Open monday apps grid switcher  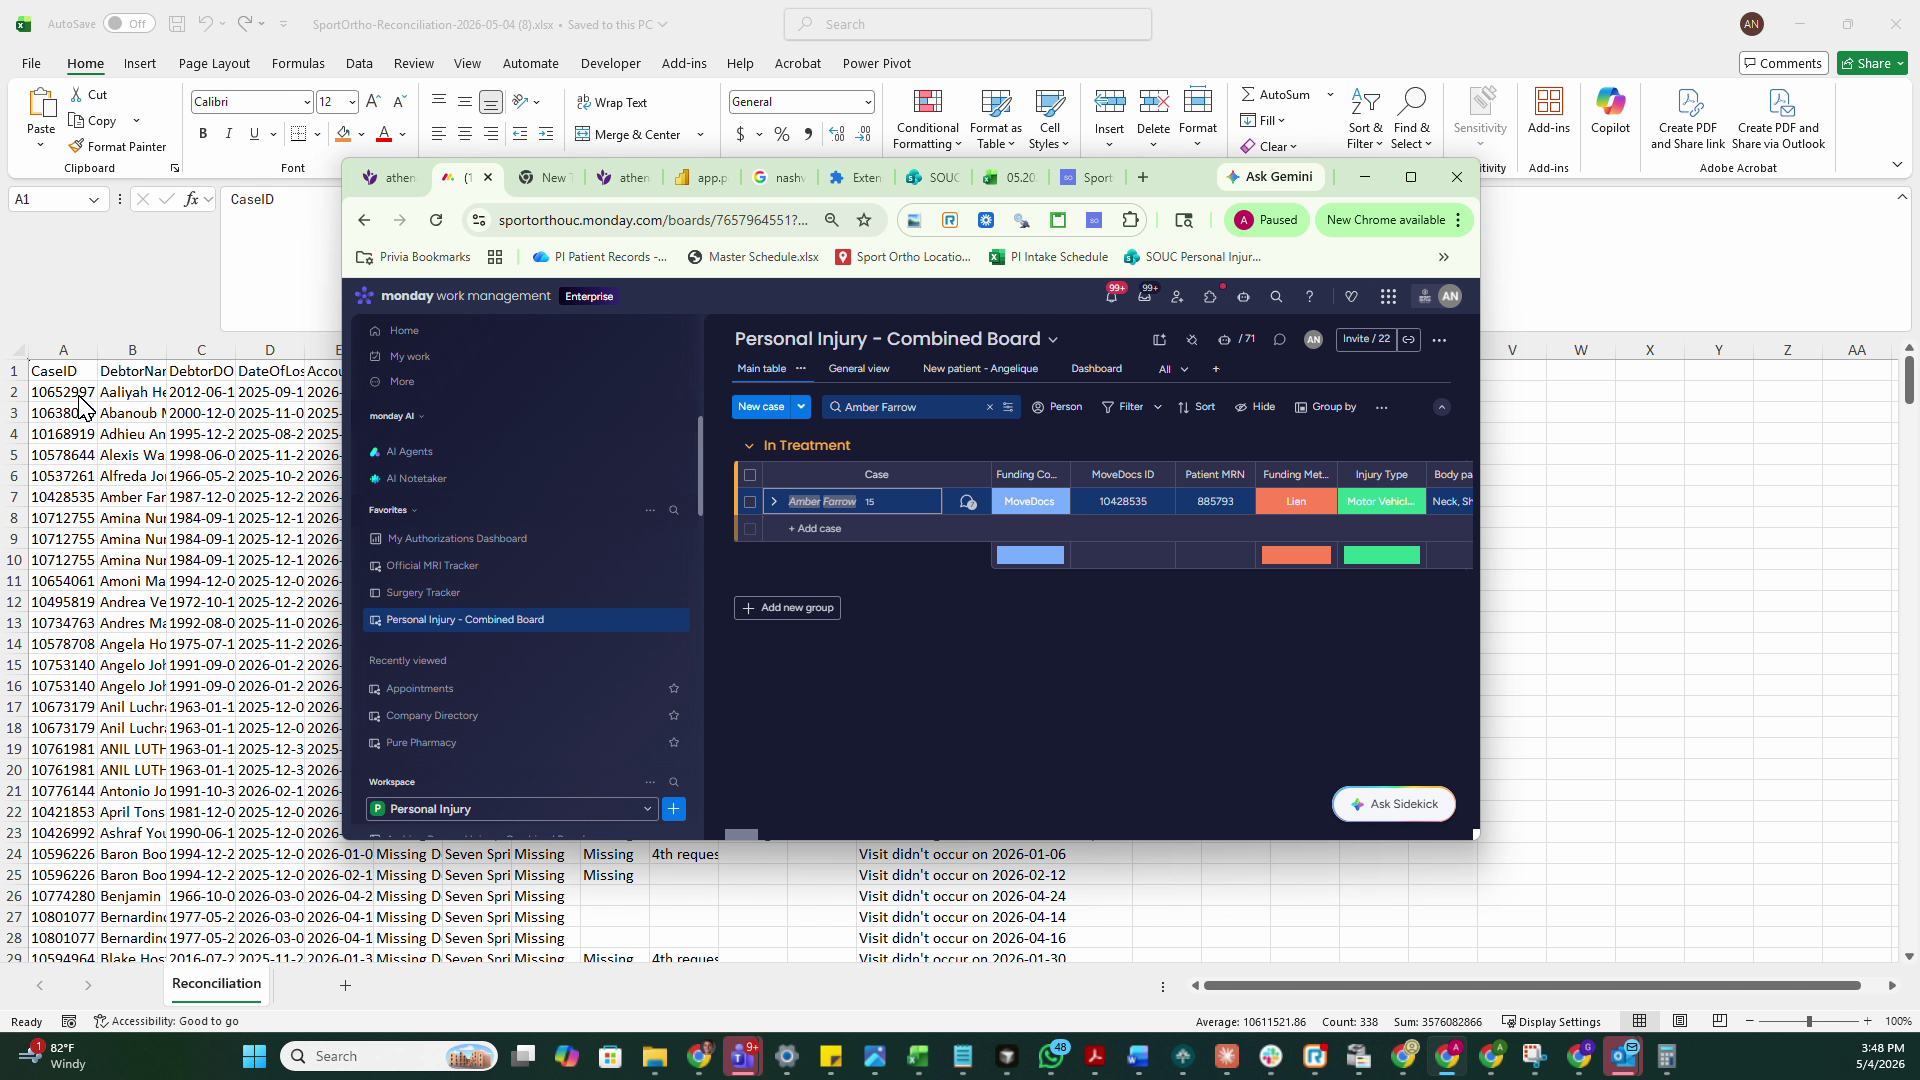1388,297
